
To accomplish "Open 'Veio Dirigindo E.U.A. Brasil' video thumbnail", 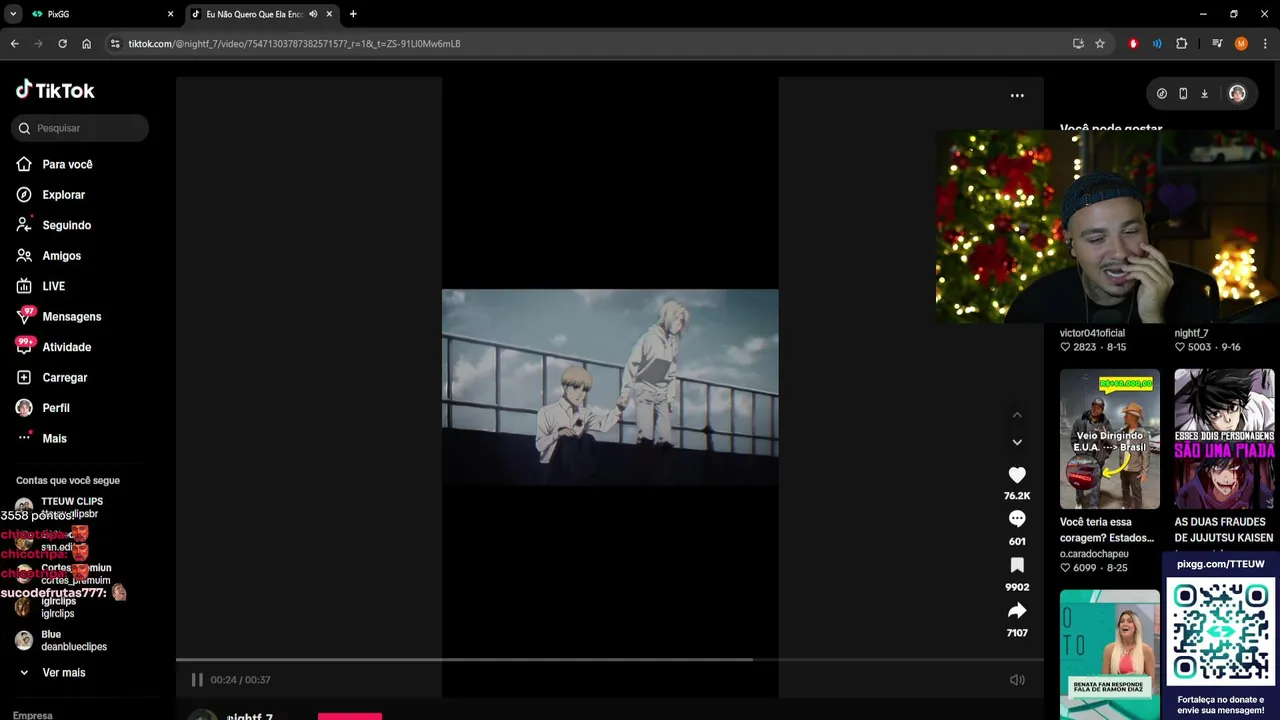I will [1110, 439].
